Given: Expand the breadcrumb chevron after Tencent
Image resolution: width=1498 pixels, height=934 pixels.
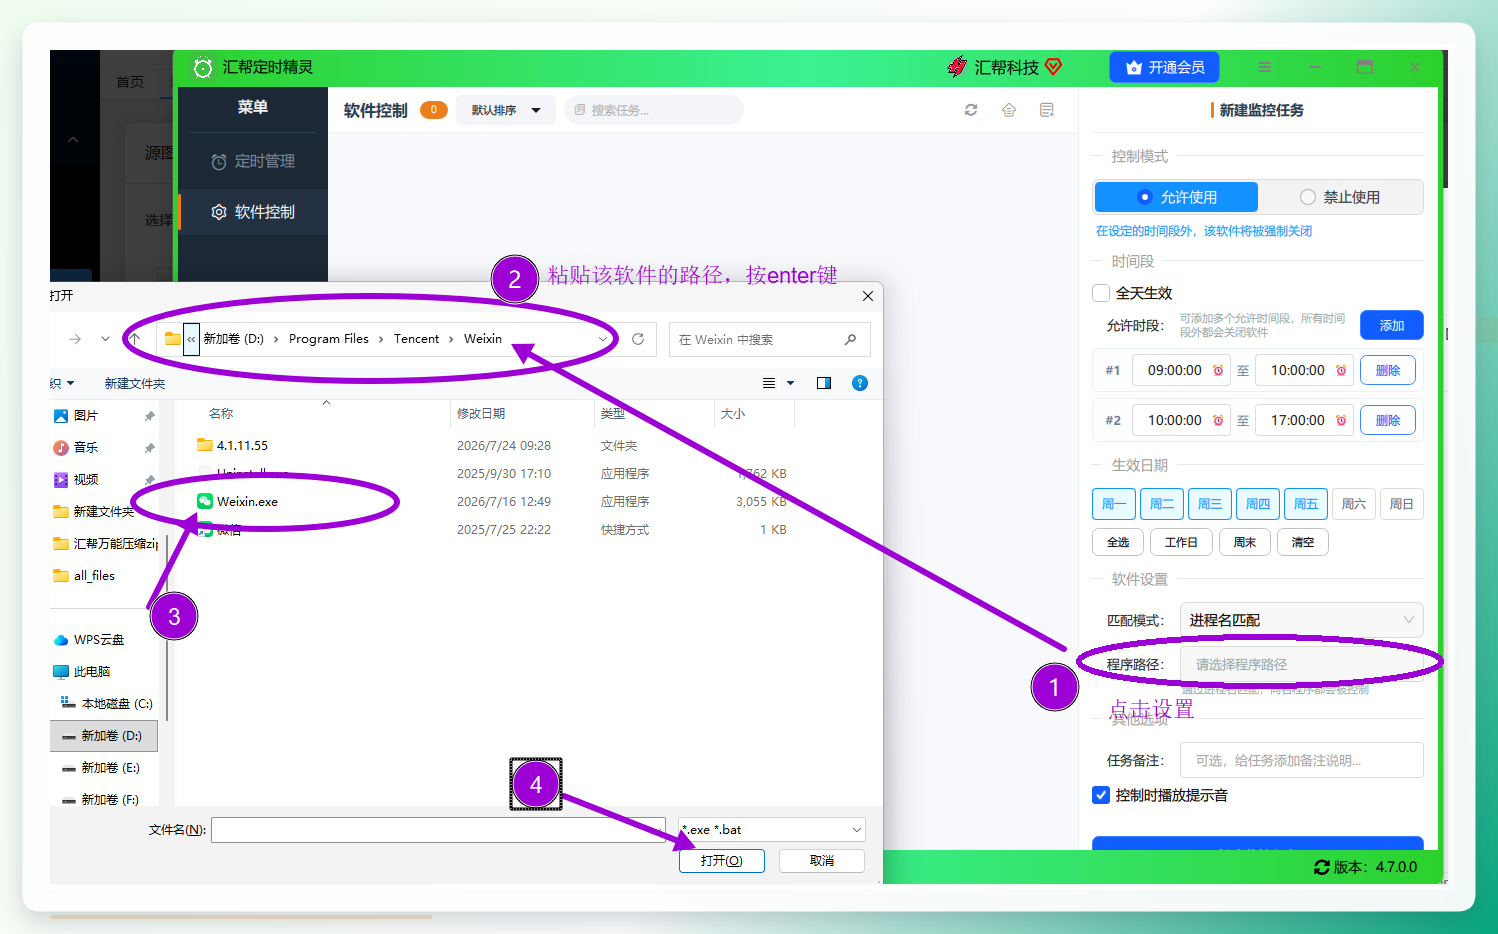Looking at the screenshot, I should pyautogui.click(x=451, y=339).
